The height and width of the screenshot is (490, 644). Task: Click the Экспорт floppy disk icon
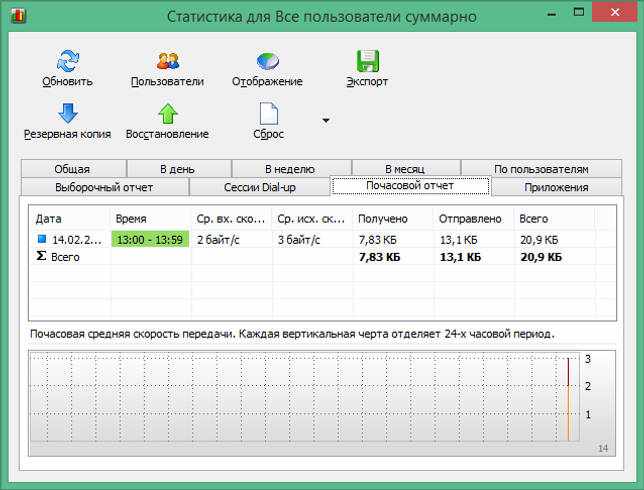(367, 61)
